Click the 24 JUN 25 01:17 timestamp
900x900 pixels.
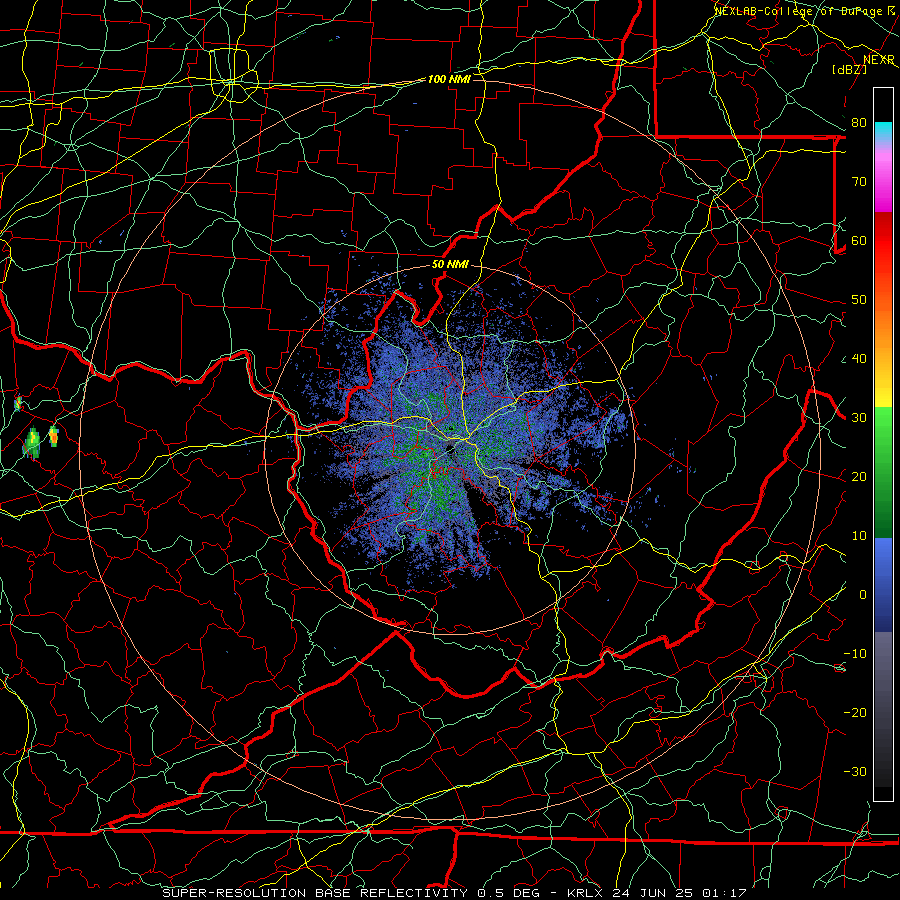pyautogui.click(x=679, y=893)
